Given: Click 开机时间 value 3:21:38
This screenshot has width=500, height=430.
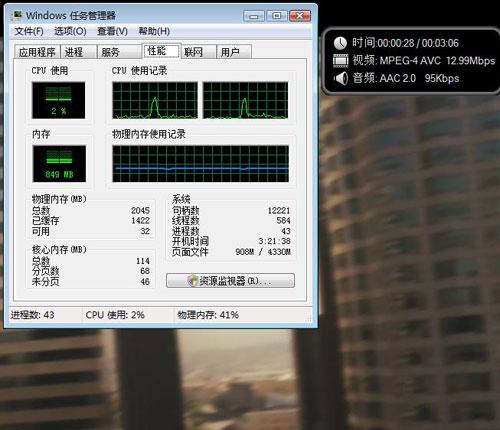Looking at the screenshot, I should [274, 241].
